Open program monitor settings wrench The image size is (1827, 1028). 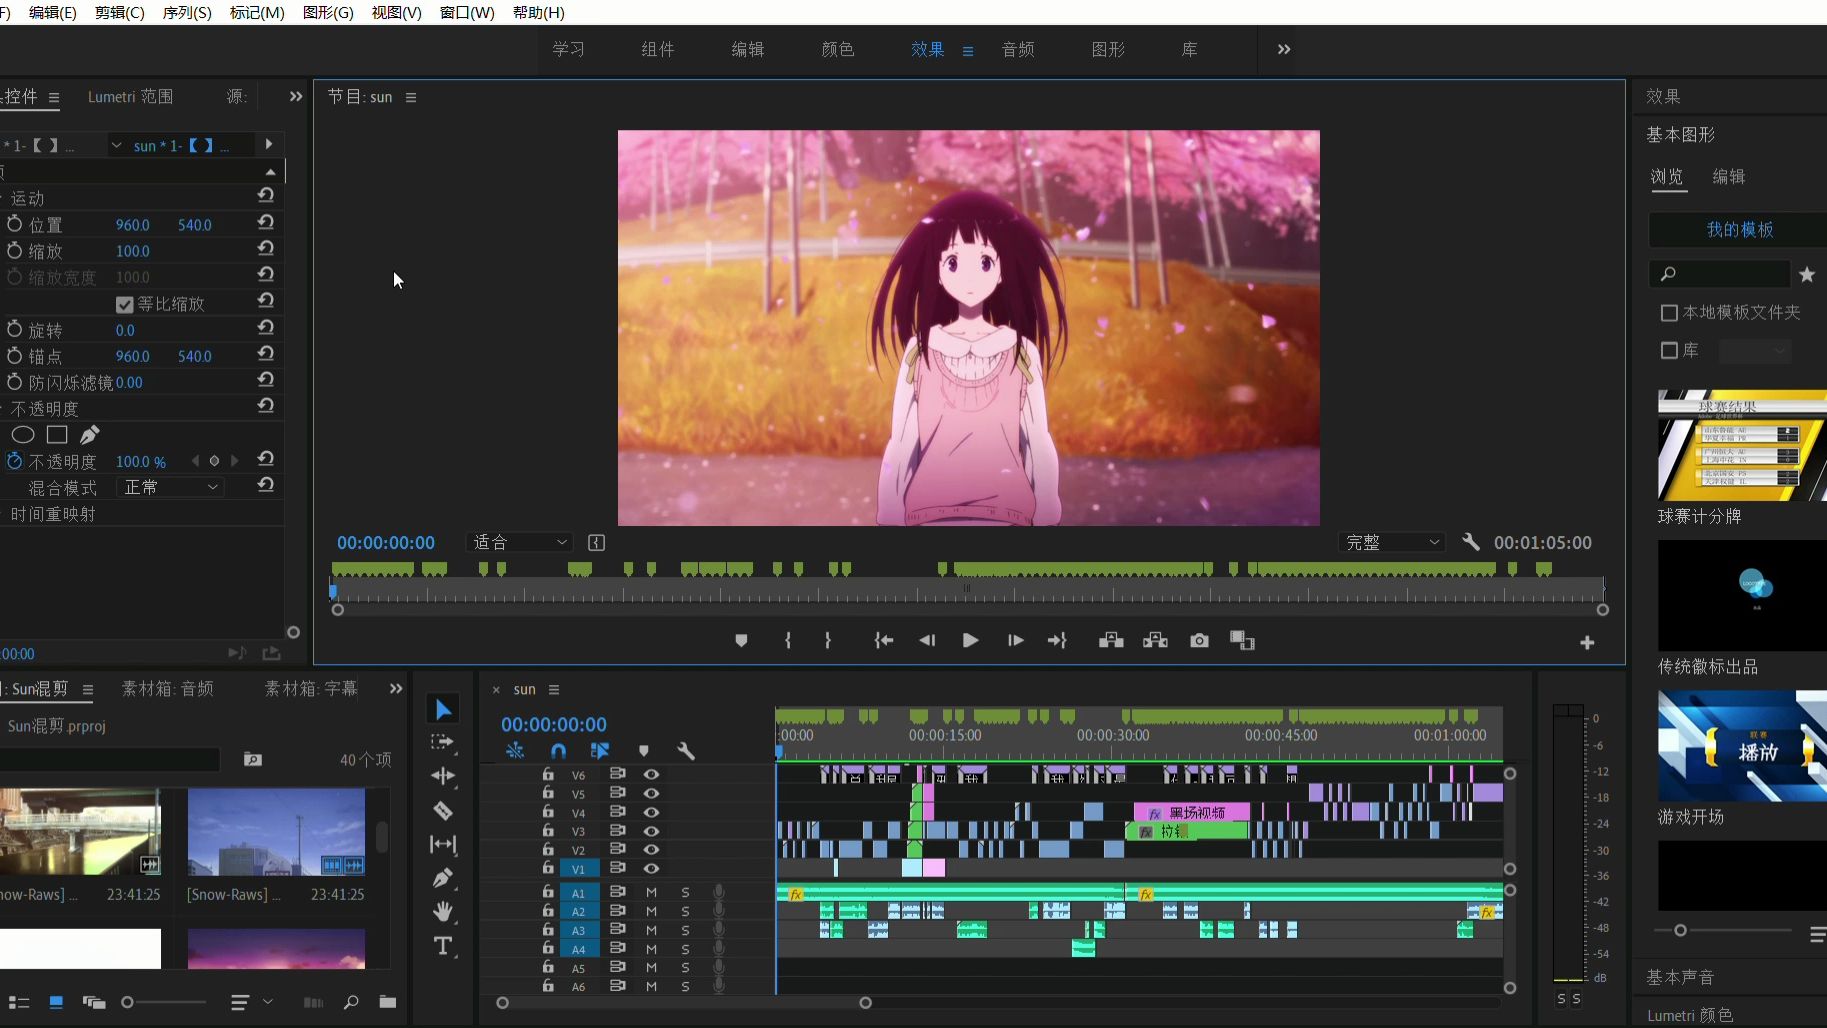[x=1470, y=542]
